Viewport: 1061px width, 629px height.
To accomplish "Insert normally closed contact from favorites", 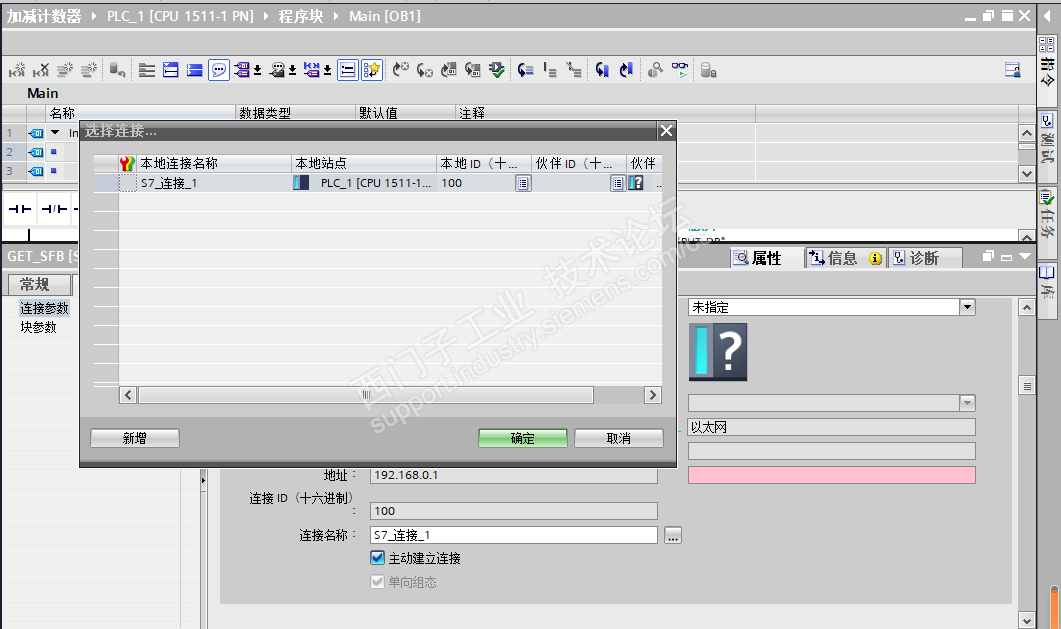I will [54, 209].
